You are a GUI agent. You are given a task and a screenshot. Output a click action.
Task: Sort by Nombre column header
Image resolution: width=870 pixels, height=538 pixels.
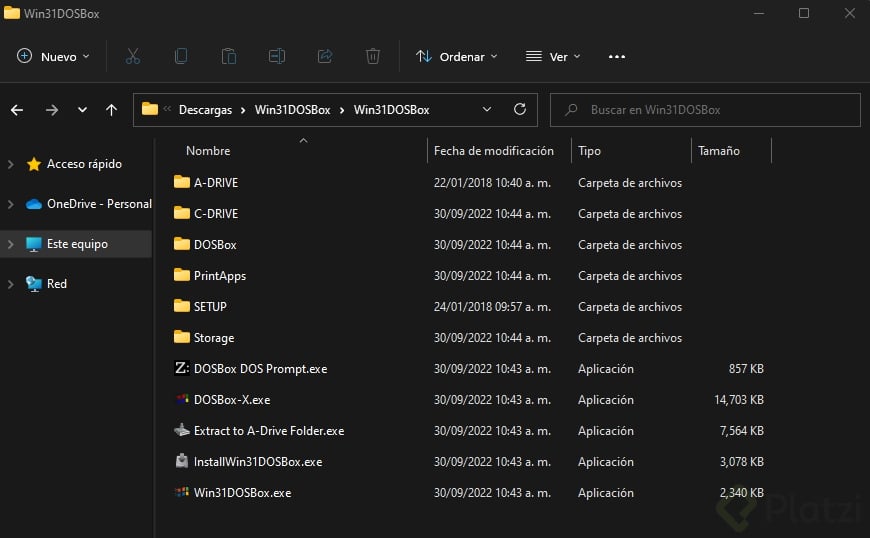(208, 151)
